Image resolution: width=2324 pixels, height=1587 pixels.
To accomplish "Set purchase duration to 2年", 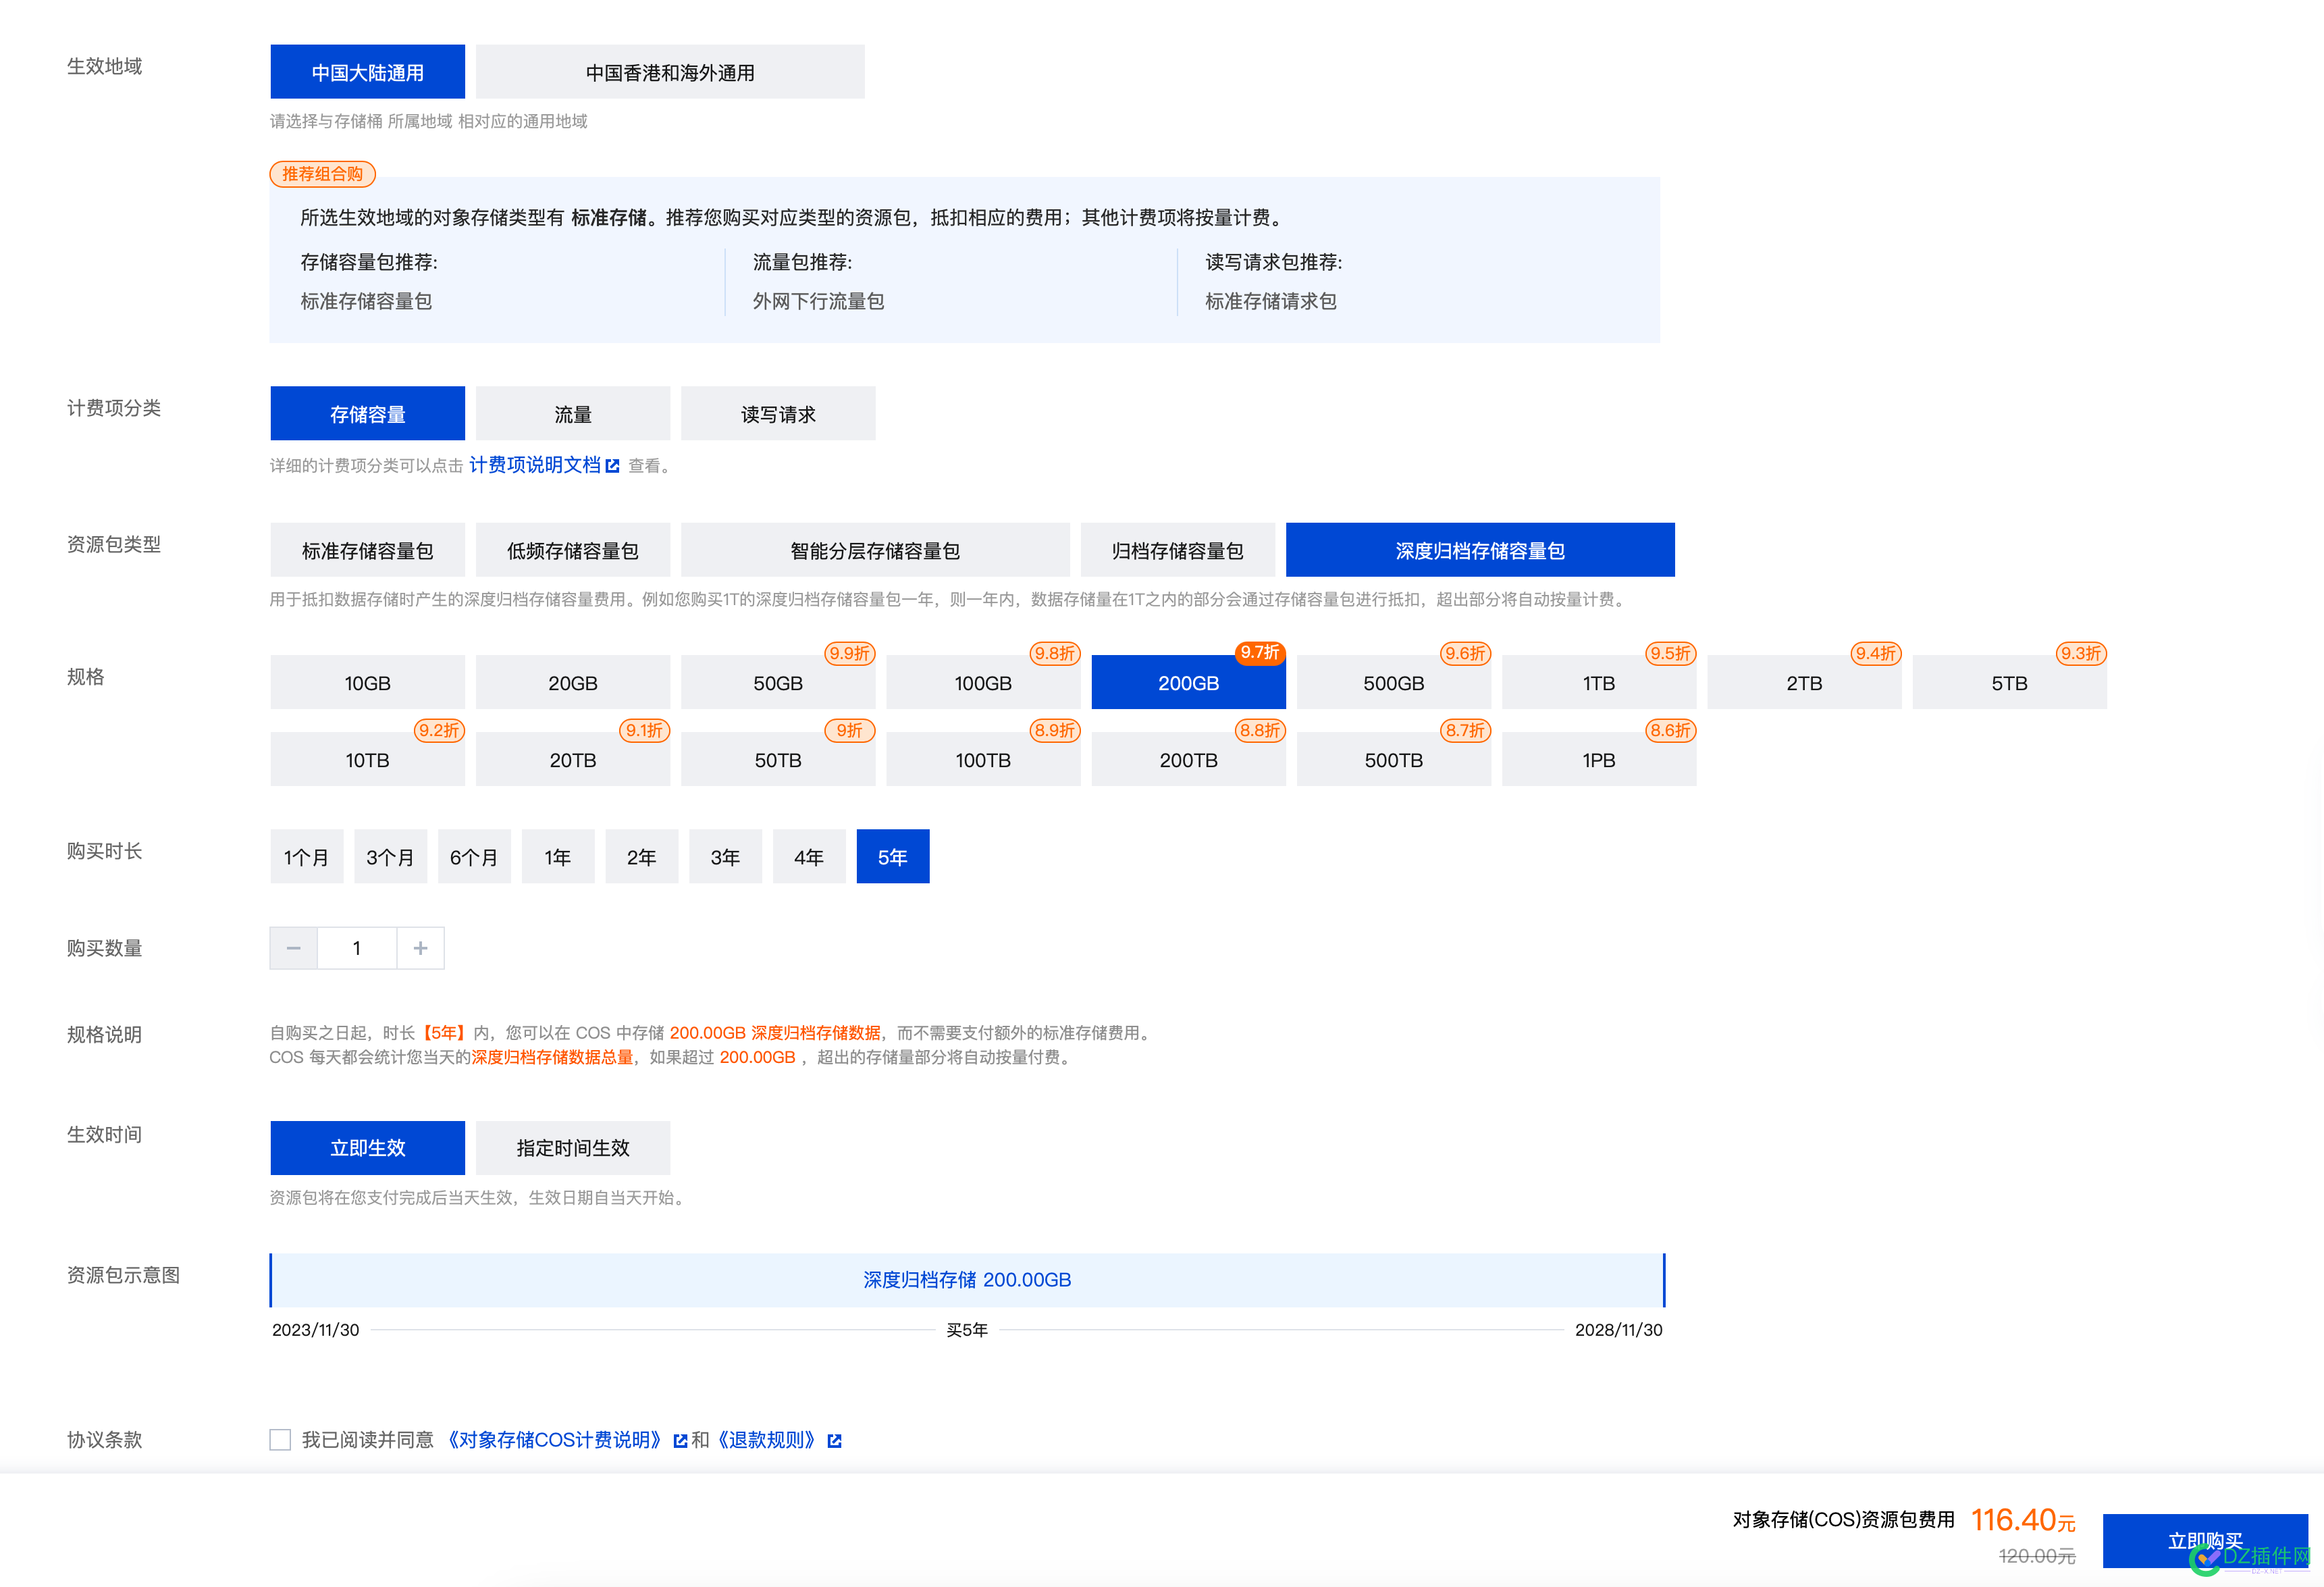I will (x=642, y=857).
